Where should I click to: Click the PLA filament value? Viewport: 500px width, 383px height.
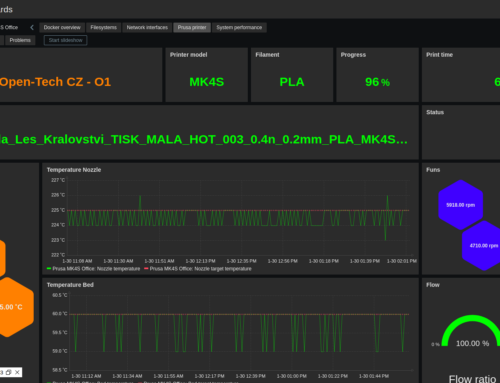pyautogui.click(x=292, y=82)
